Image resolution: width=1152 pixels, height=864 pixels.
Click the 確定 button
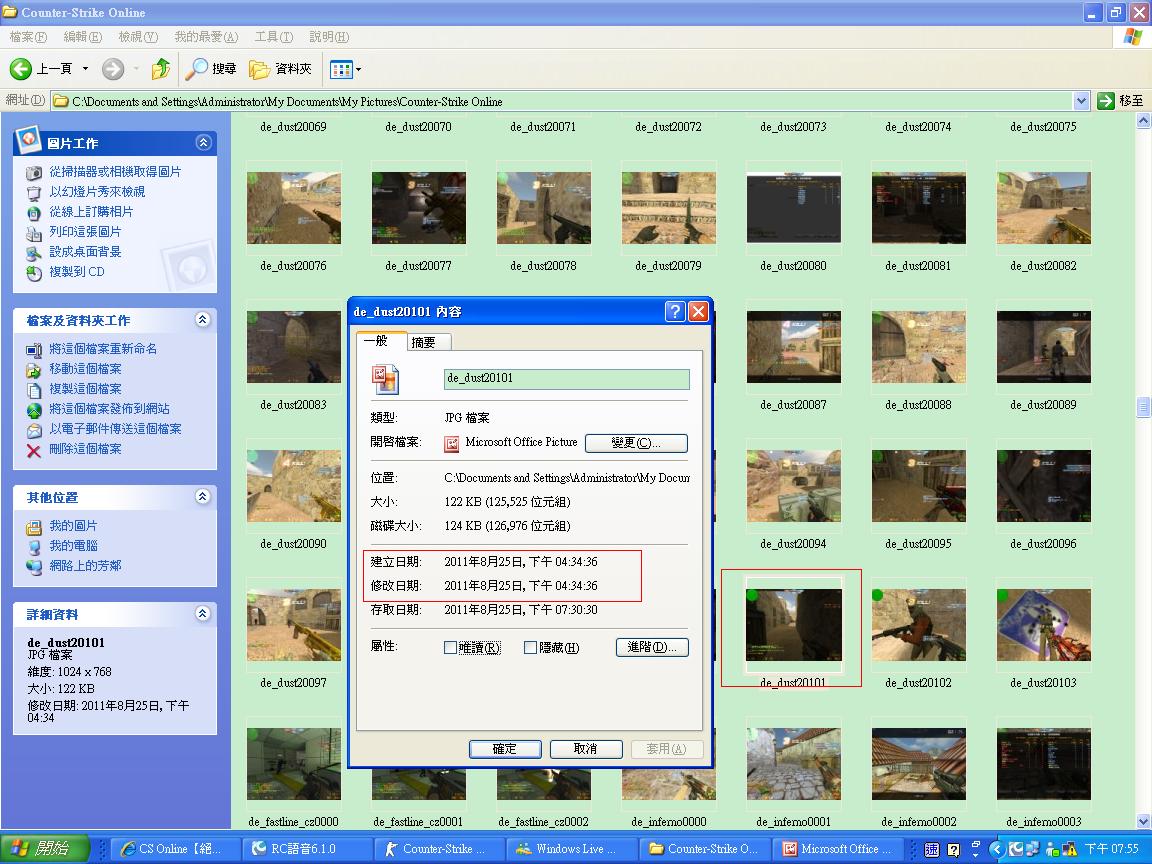point(505,749)
